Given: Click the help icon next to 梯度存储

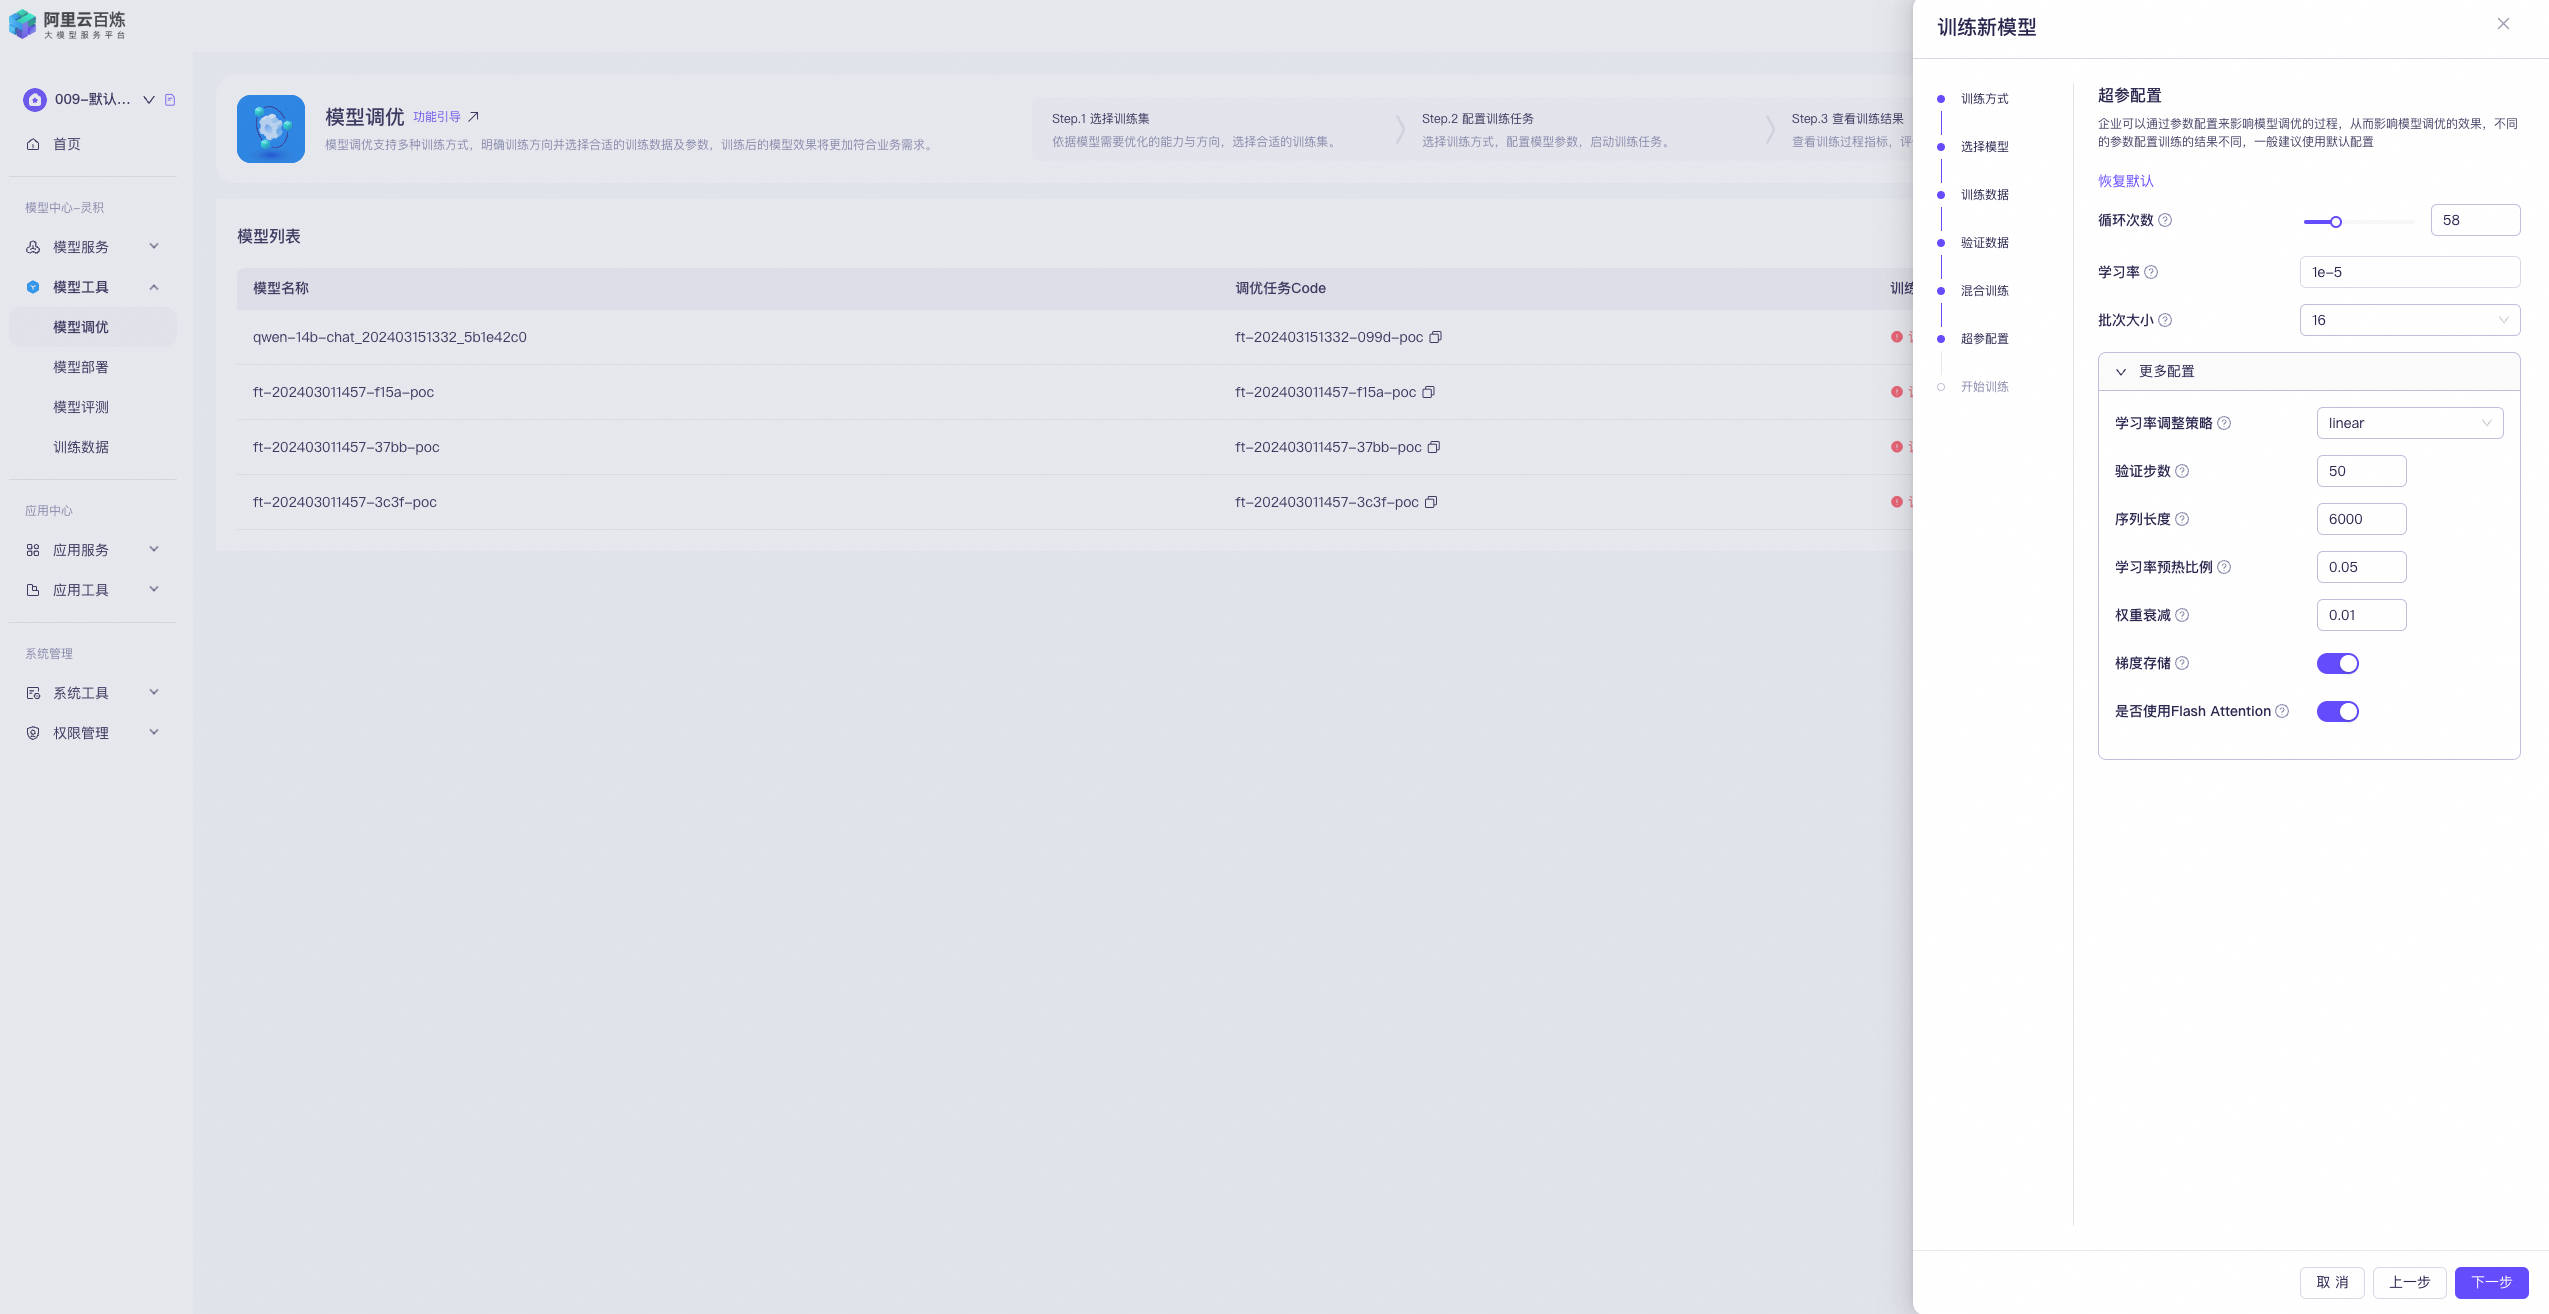Looking at the screenshot, I should (2182, 663).
